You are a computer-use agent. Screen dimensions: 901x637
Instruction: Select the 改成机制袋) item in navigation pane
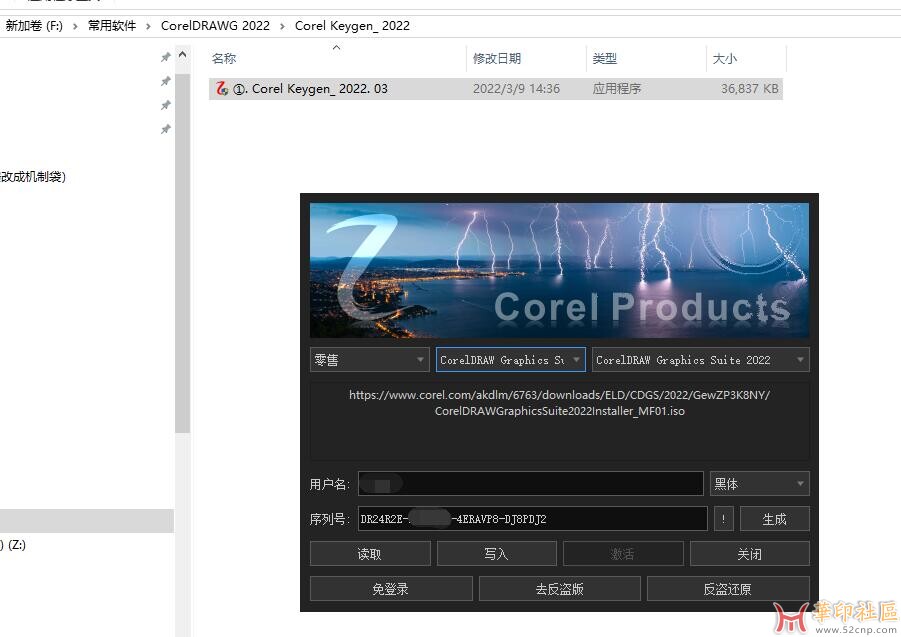coord(33,176)
